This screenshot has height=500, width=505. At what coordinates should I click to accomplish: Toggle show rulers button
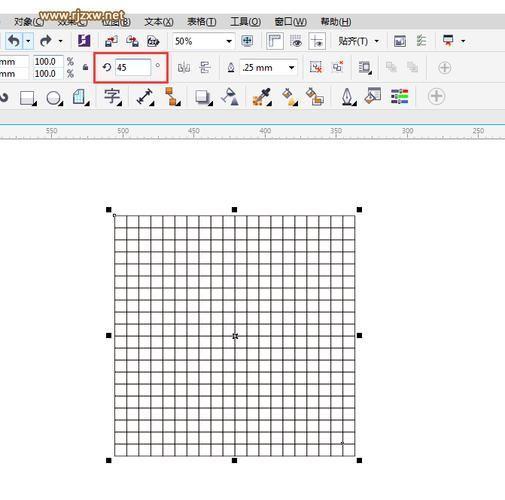click(275, 41)
